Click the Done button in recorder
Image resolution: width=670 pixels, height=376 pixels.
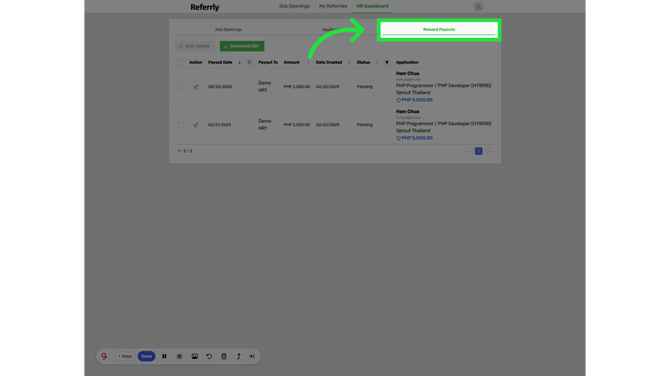pyautogui.click(x=146, y=356)
